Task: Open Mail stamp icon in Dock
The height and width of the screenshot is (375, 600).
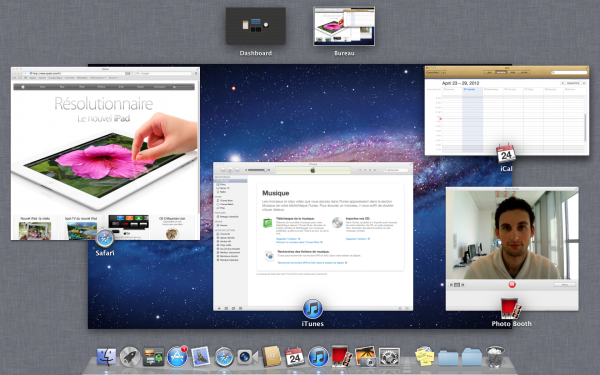Action: click(x=201, y=357)
